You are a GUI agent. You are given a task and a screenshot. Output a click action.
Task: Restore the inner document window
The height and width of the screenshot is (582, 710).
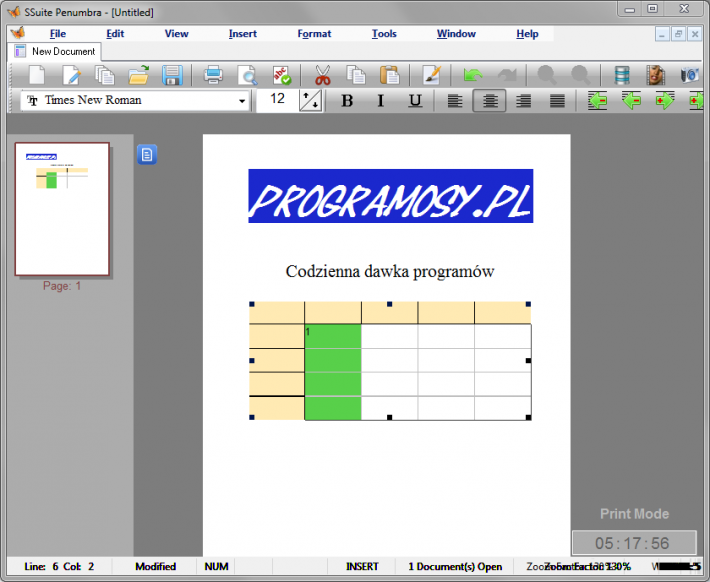pos(678,34)
